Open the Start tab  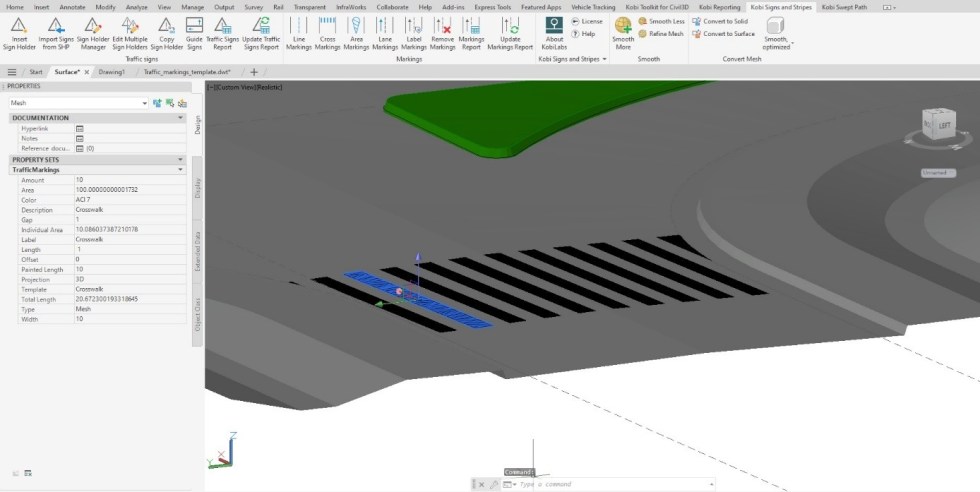click(x=36, y=72)
